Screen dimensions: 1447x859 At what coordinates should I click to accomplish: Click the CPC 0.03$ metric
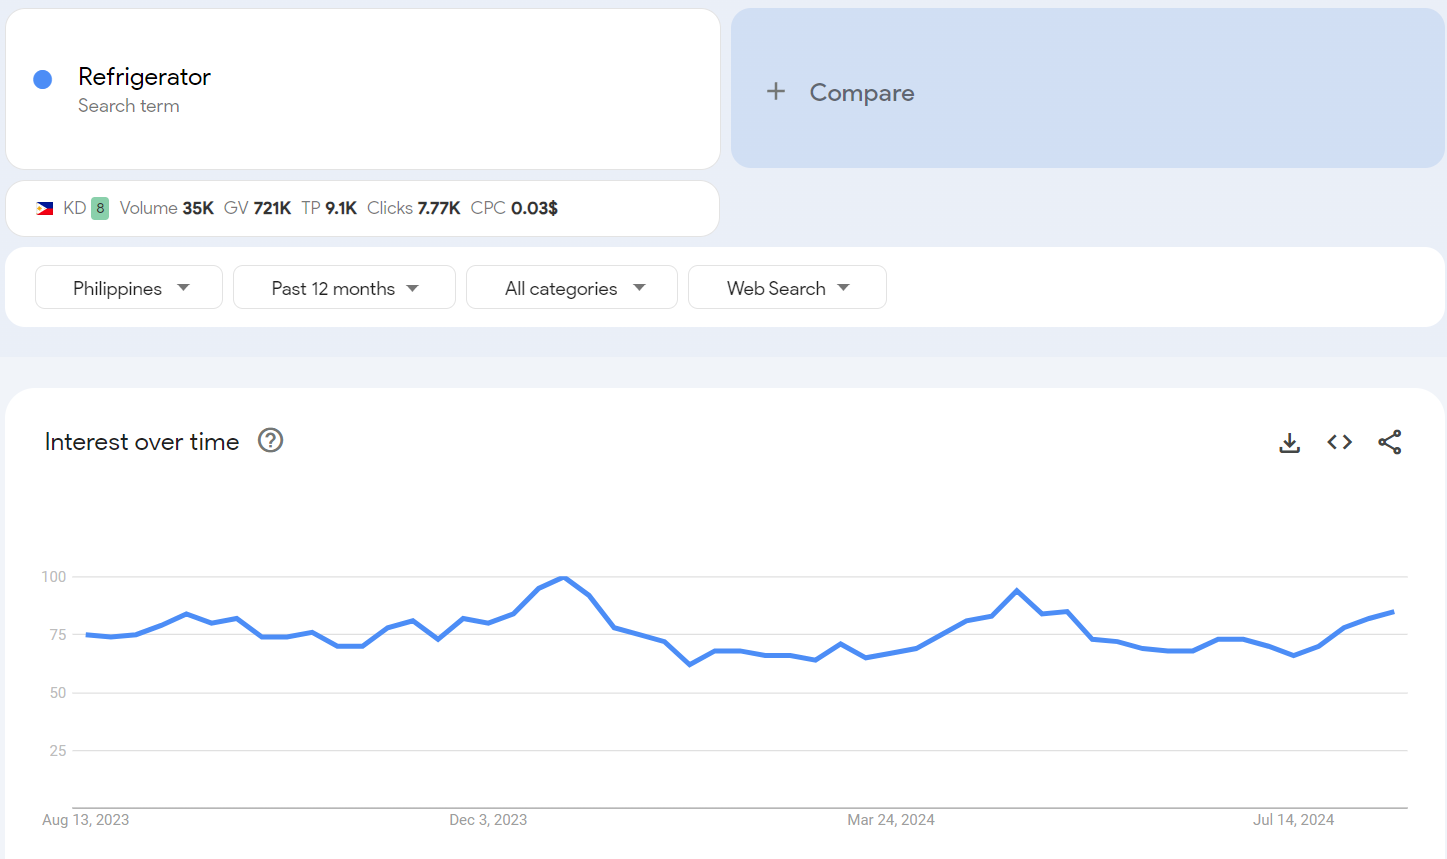point(514,208)
